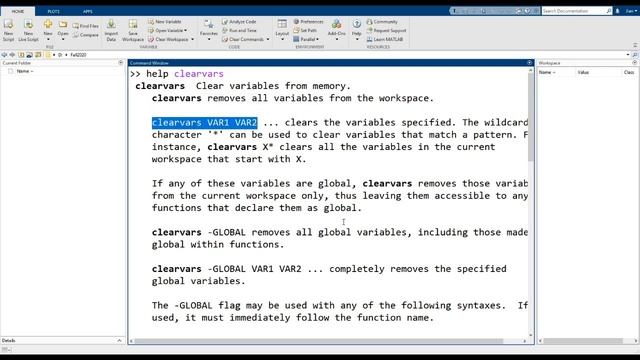
Task: Click Analyze Code
Action: point(239,22)
